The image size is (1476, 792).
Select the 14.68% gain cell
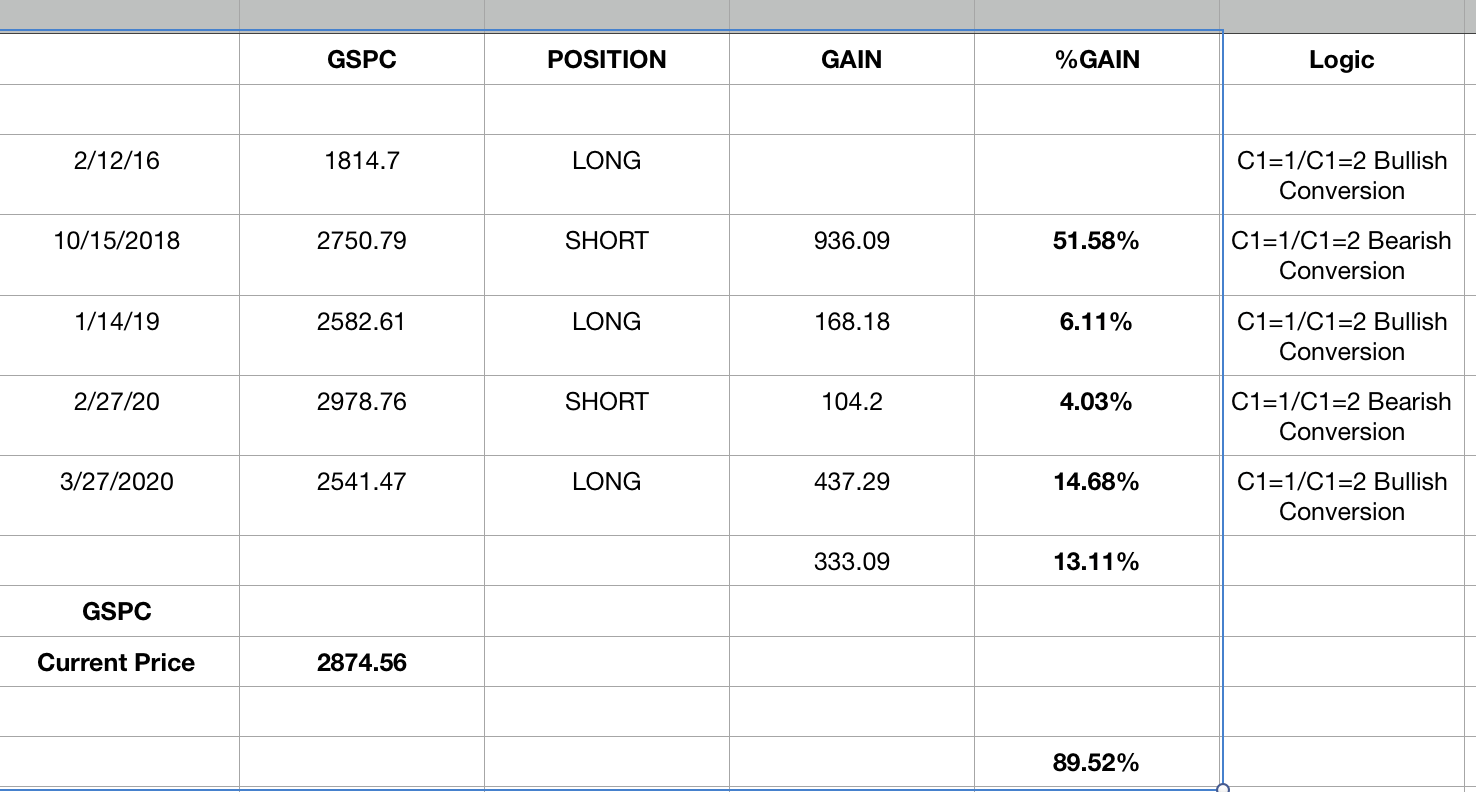(x=1096, y=482)
